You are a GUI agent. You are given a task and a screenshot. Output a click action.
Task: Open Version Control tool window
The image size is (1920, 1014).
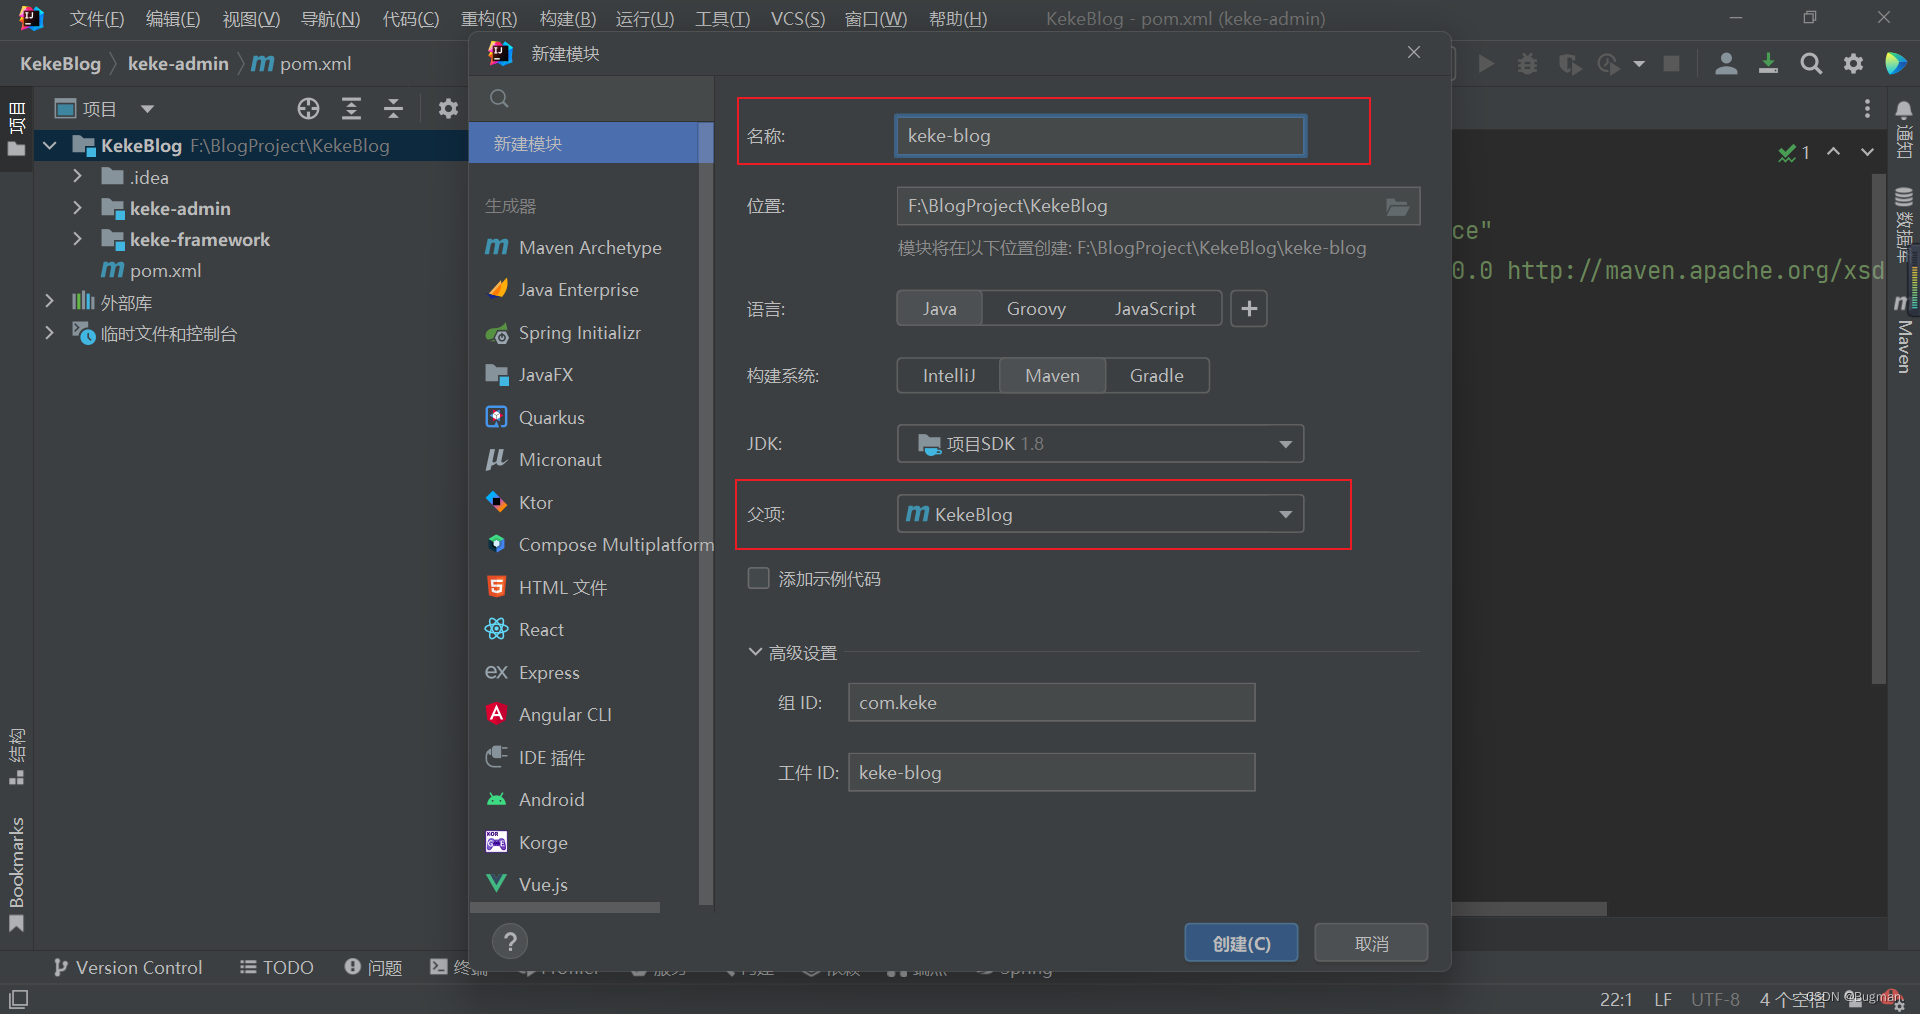tap(128, 968)
